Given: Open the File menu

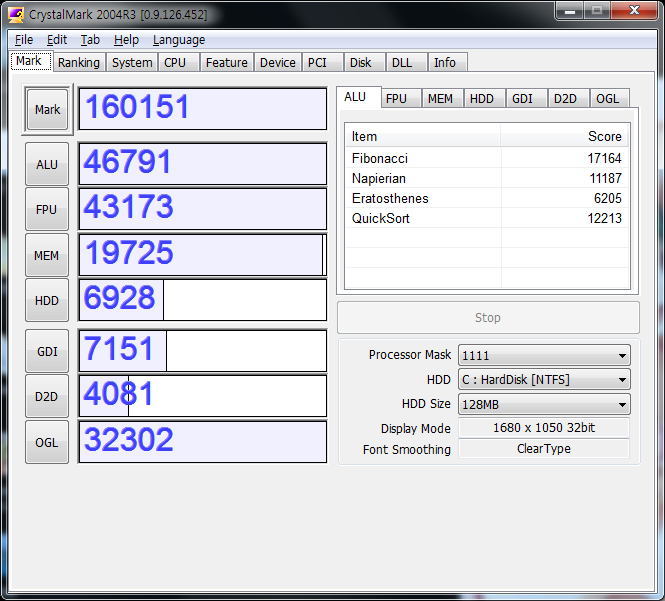Looking at the screenshot, I should [24, 40].
